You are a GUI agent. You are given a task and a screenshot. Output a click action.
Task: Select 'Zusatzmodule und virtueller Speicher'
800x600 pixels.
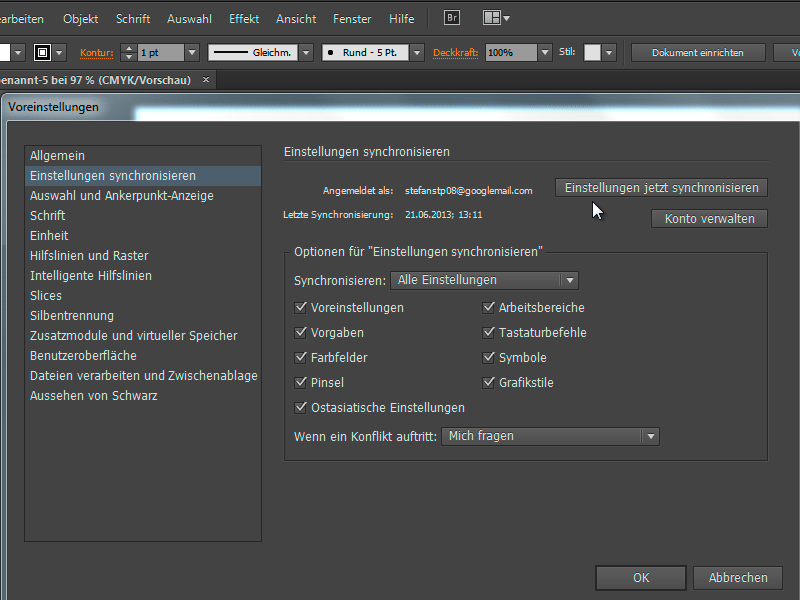pos(143,336)
